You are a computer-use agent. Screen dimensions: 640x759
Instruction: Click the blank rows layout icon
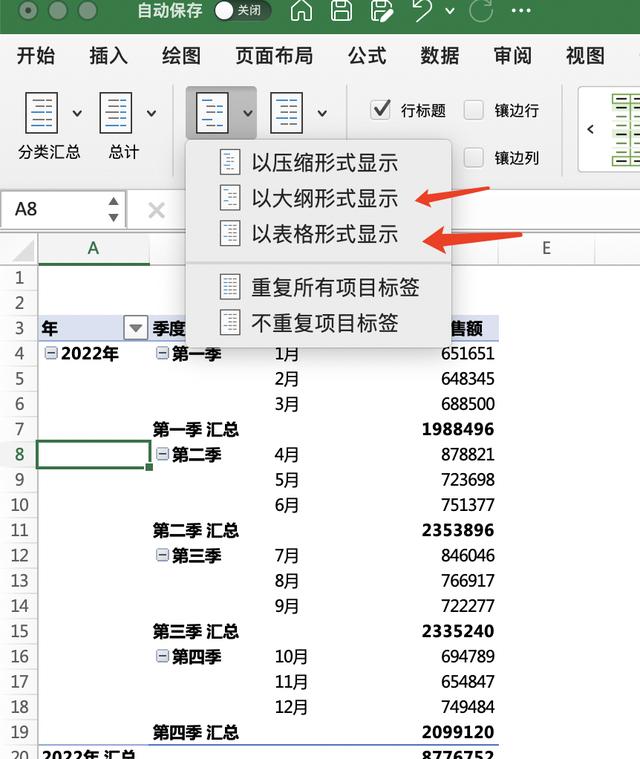tap(287, 113)
